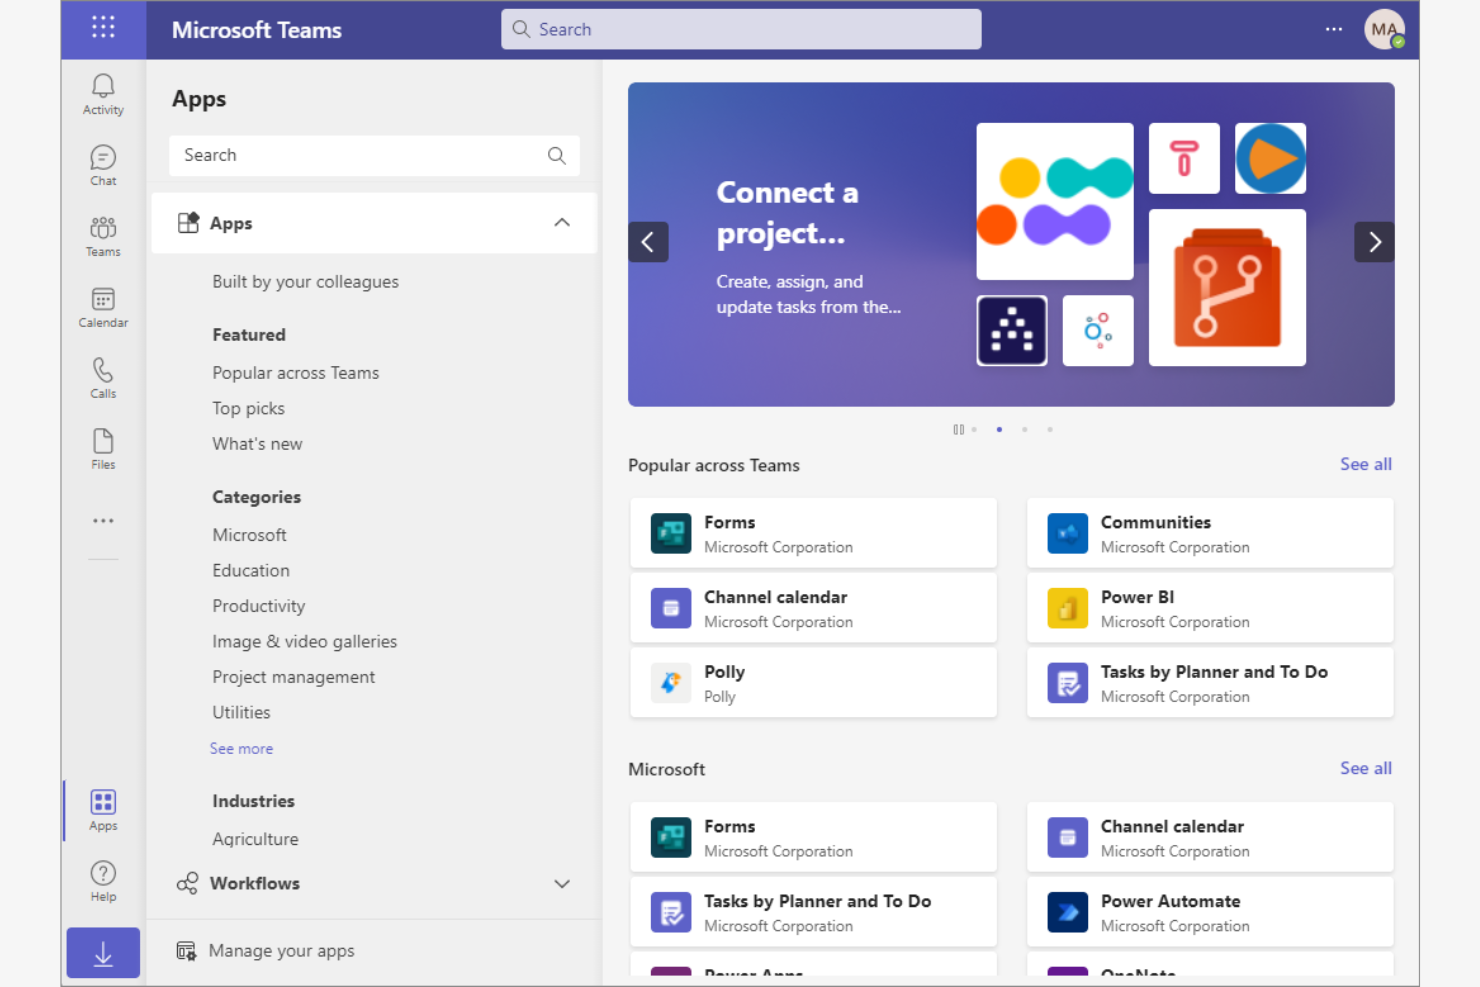Viewport: 1480px width, 987px height.
Task: See all Popular across Teams apps
Action: click(x=1366, y=464)
